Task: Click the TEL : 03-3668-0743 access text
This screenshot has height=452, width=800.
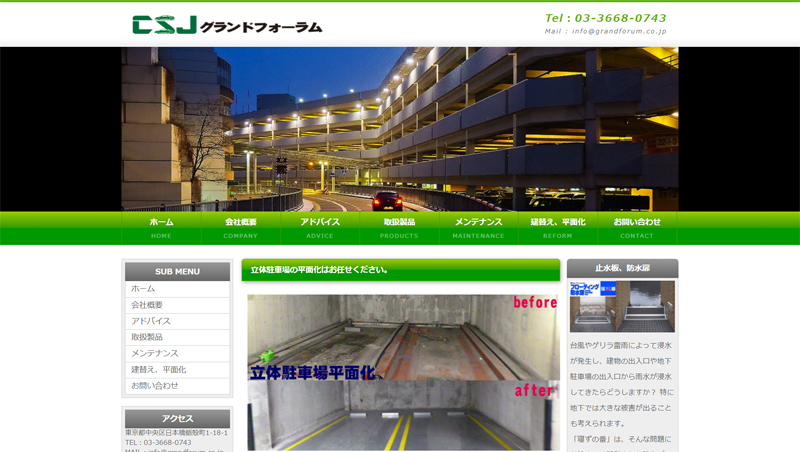Action: [x=158, y=442]
